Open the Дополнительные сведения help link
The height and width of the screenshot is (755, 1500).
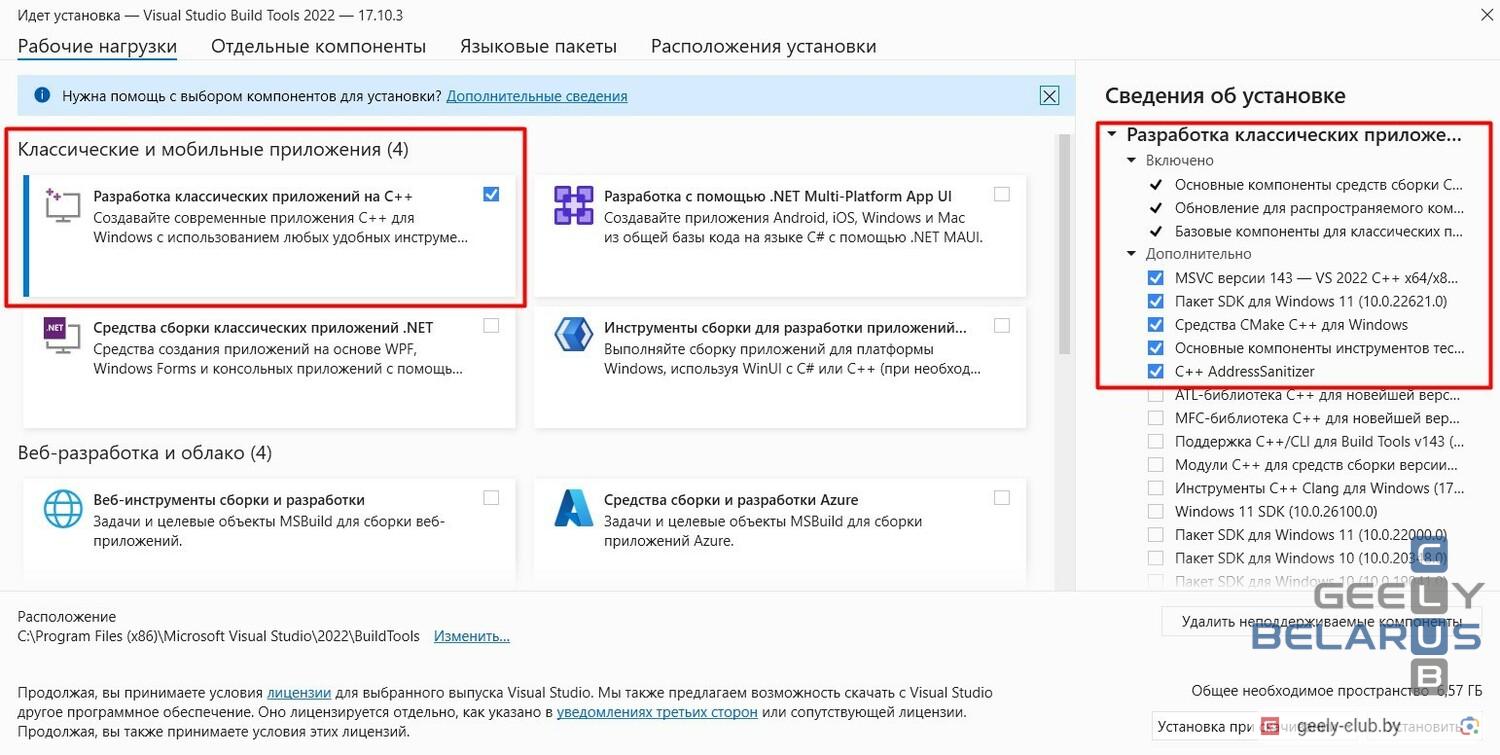(x=537, y=96)
